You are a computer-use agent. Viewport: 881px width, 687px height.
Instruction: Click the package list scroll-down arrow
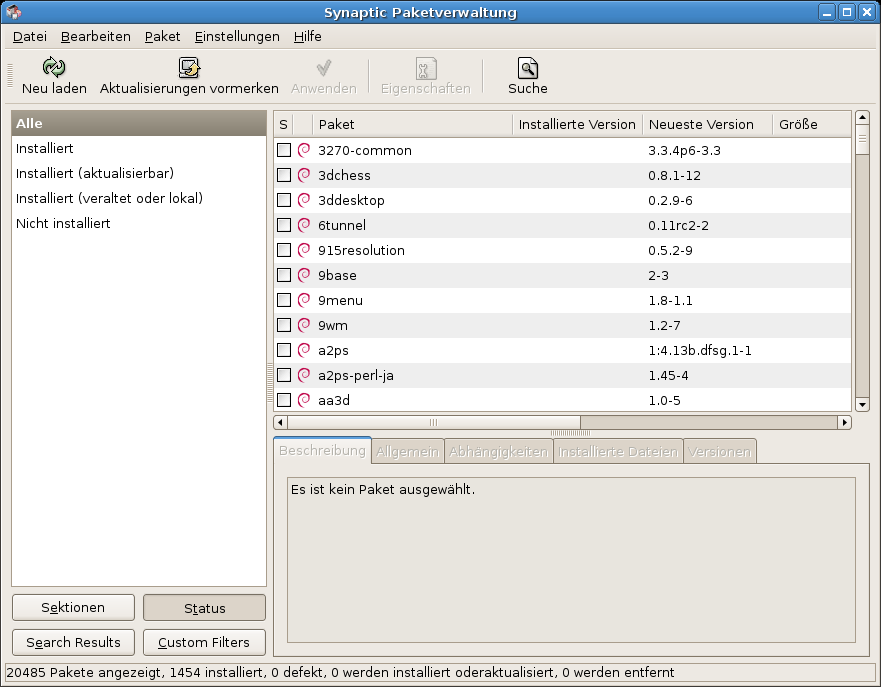[862, 404]
